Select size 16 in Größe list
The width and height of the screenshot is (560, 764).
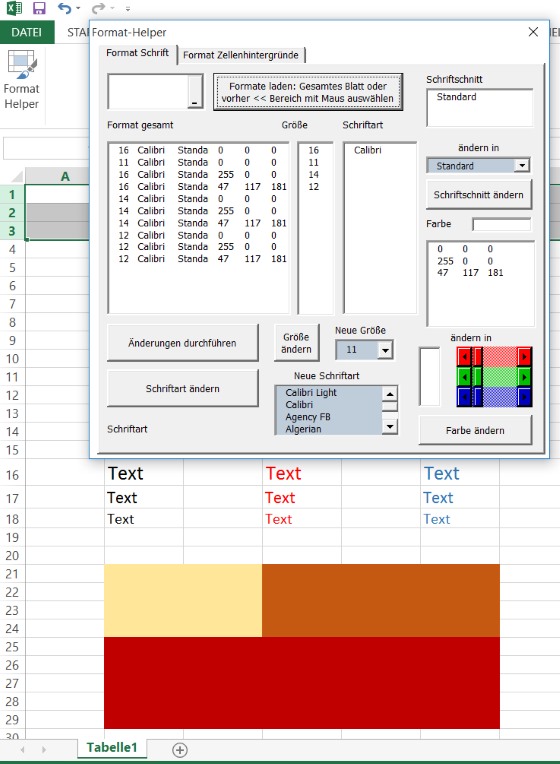[313, 150]
